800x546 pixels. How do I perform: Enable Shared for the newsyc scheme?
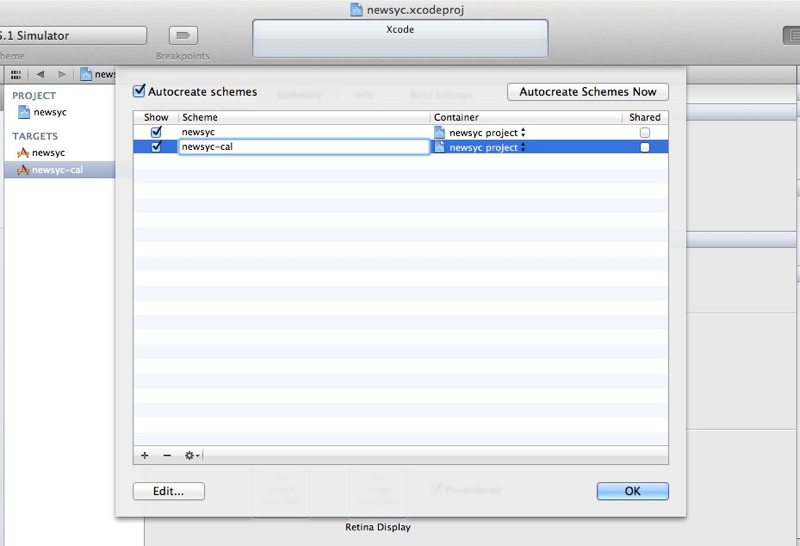(x=645, y=132)
